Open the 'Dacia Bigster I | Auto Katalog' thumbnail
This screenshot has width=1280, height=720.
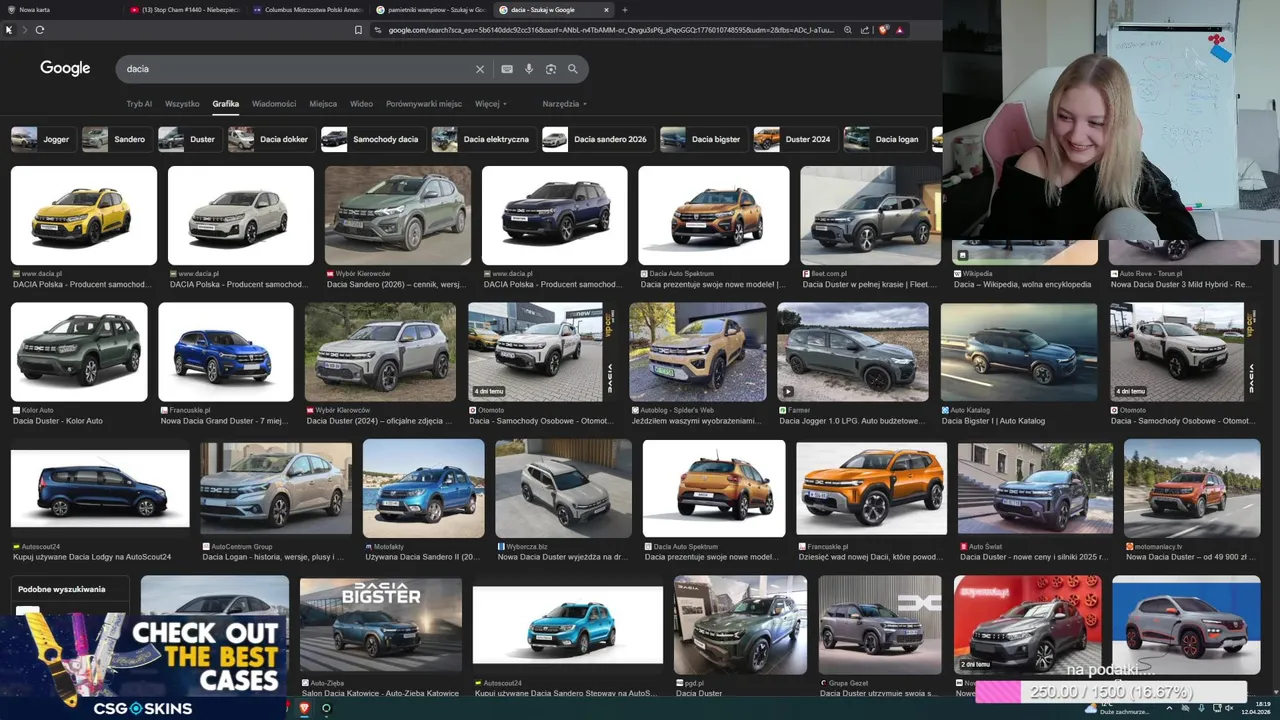click(1019, 352)
